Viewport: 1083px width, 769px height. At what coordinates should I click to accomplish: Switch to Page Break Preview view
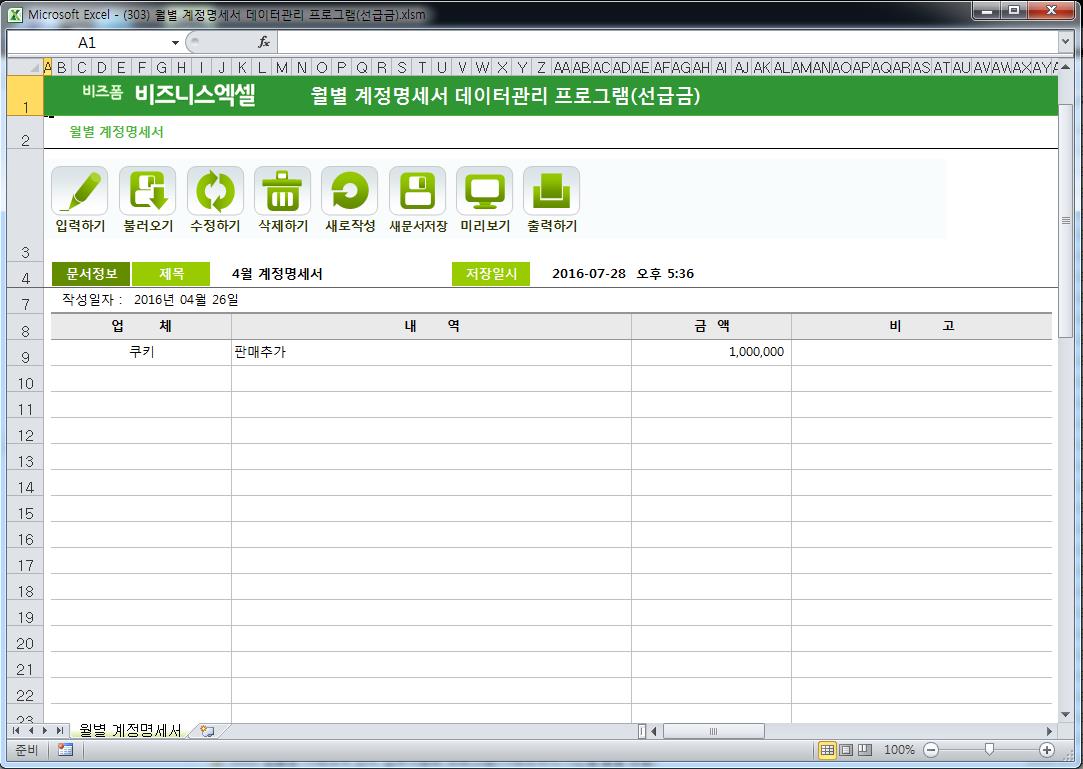click(x=865, y=750)
